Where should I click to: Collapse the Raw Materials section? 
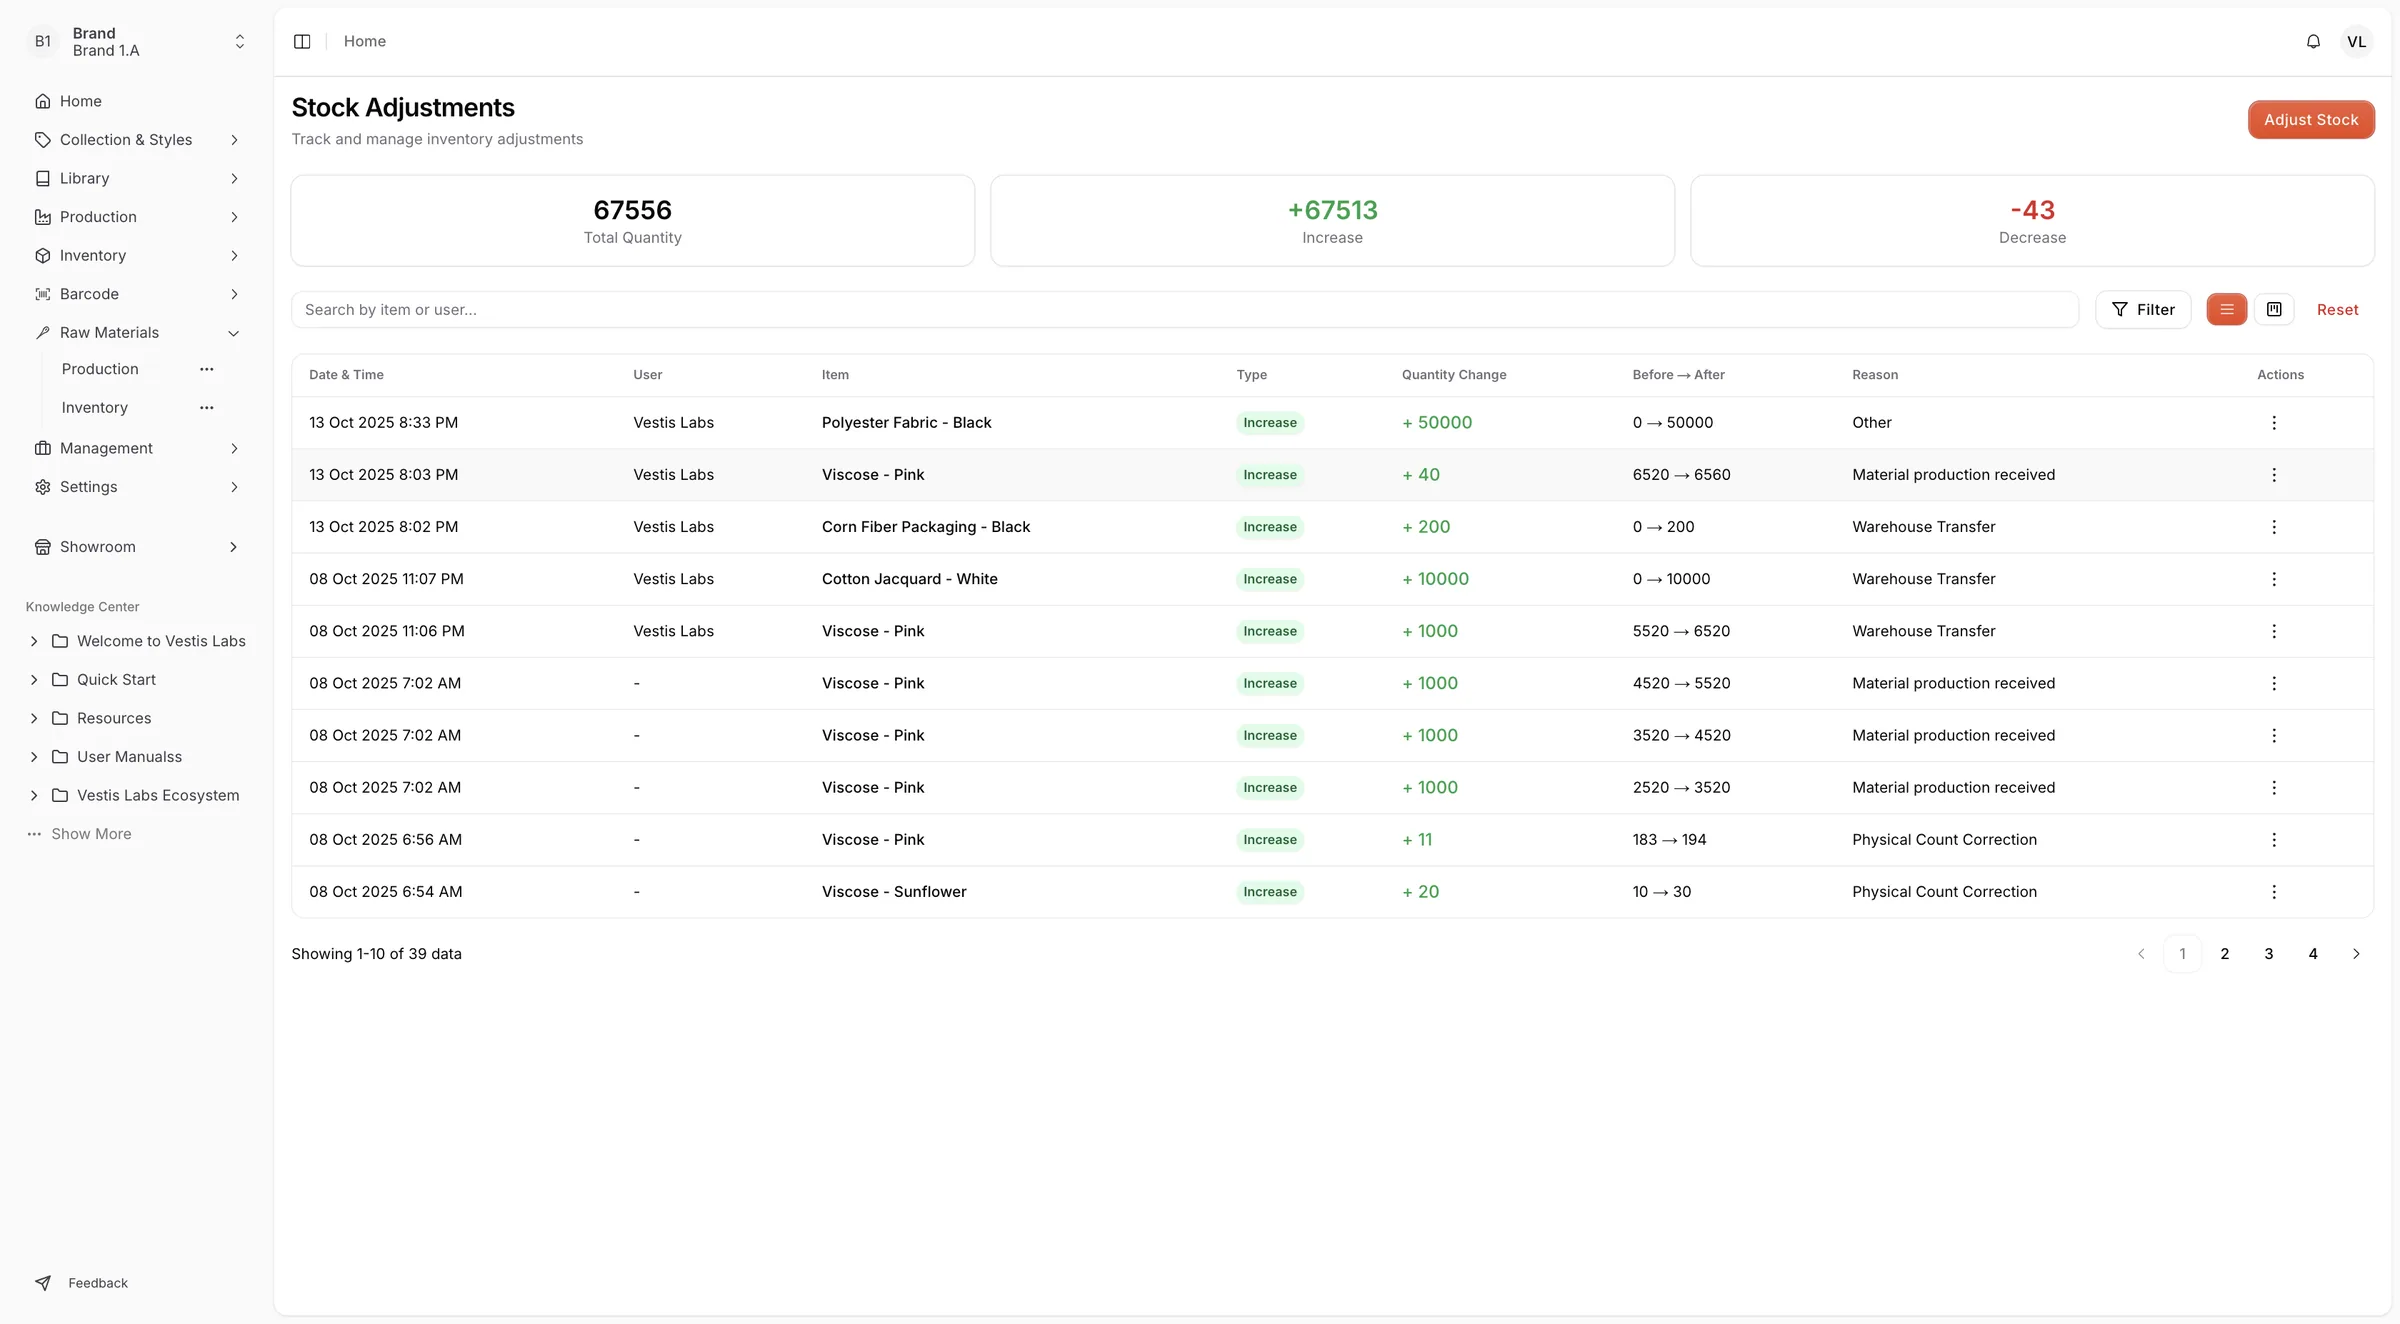coord(137,333)
